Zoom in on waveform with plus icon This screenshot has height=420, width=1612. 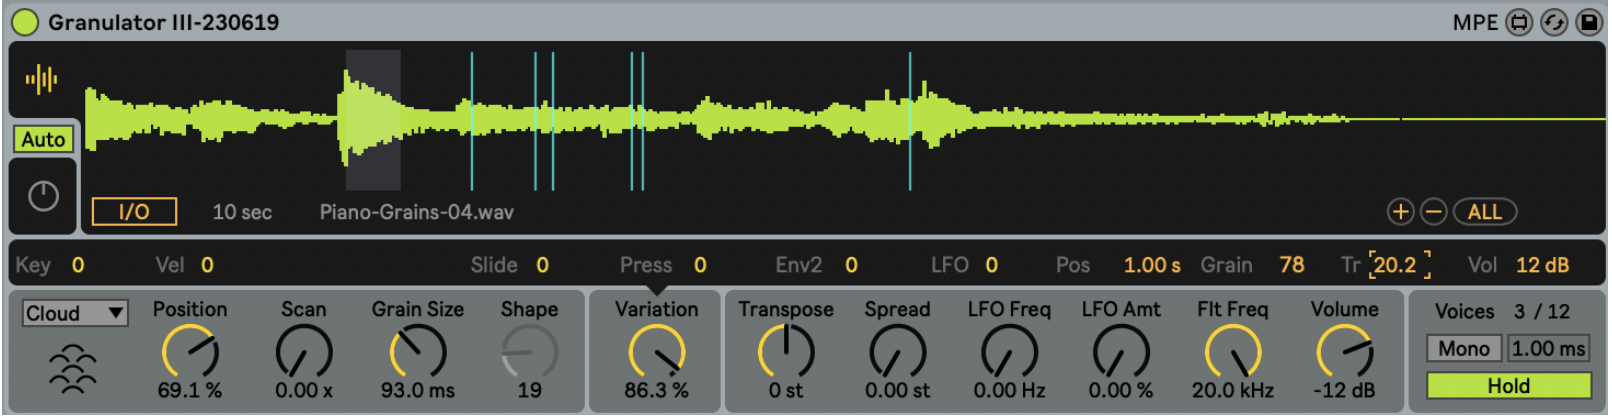point(1400,212)
